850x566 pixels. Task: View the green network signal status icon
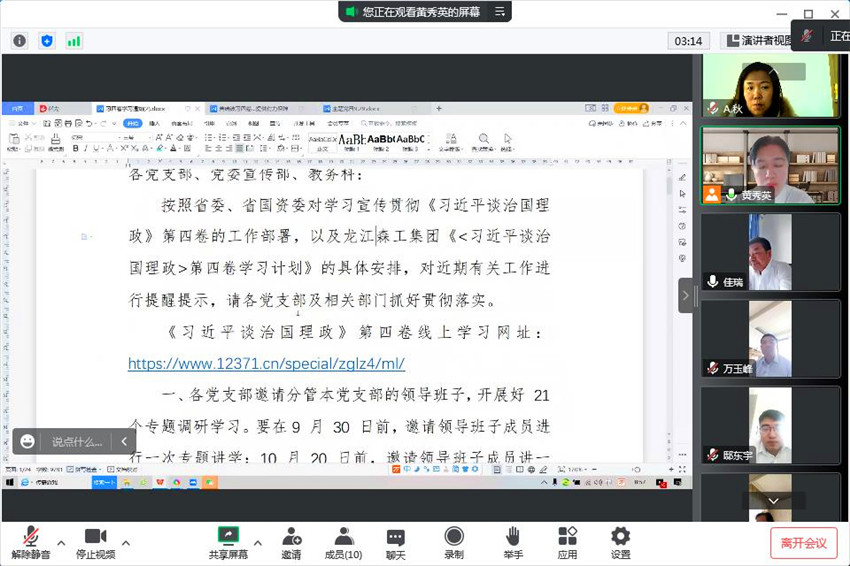pos(74,41)
